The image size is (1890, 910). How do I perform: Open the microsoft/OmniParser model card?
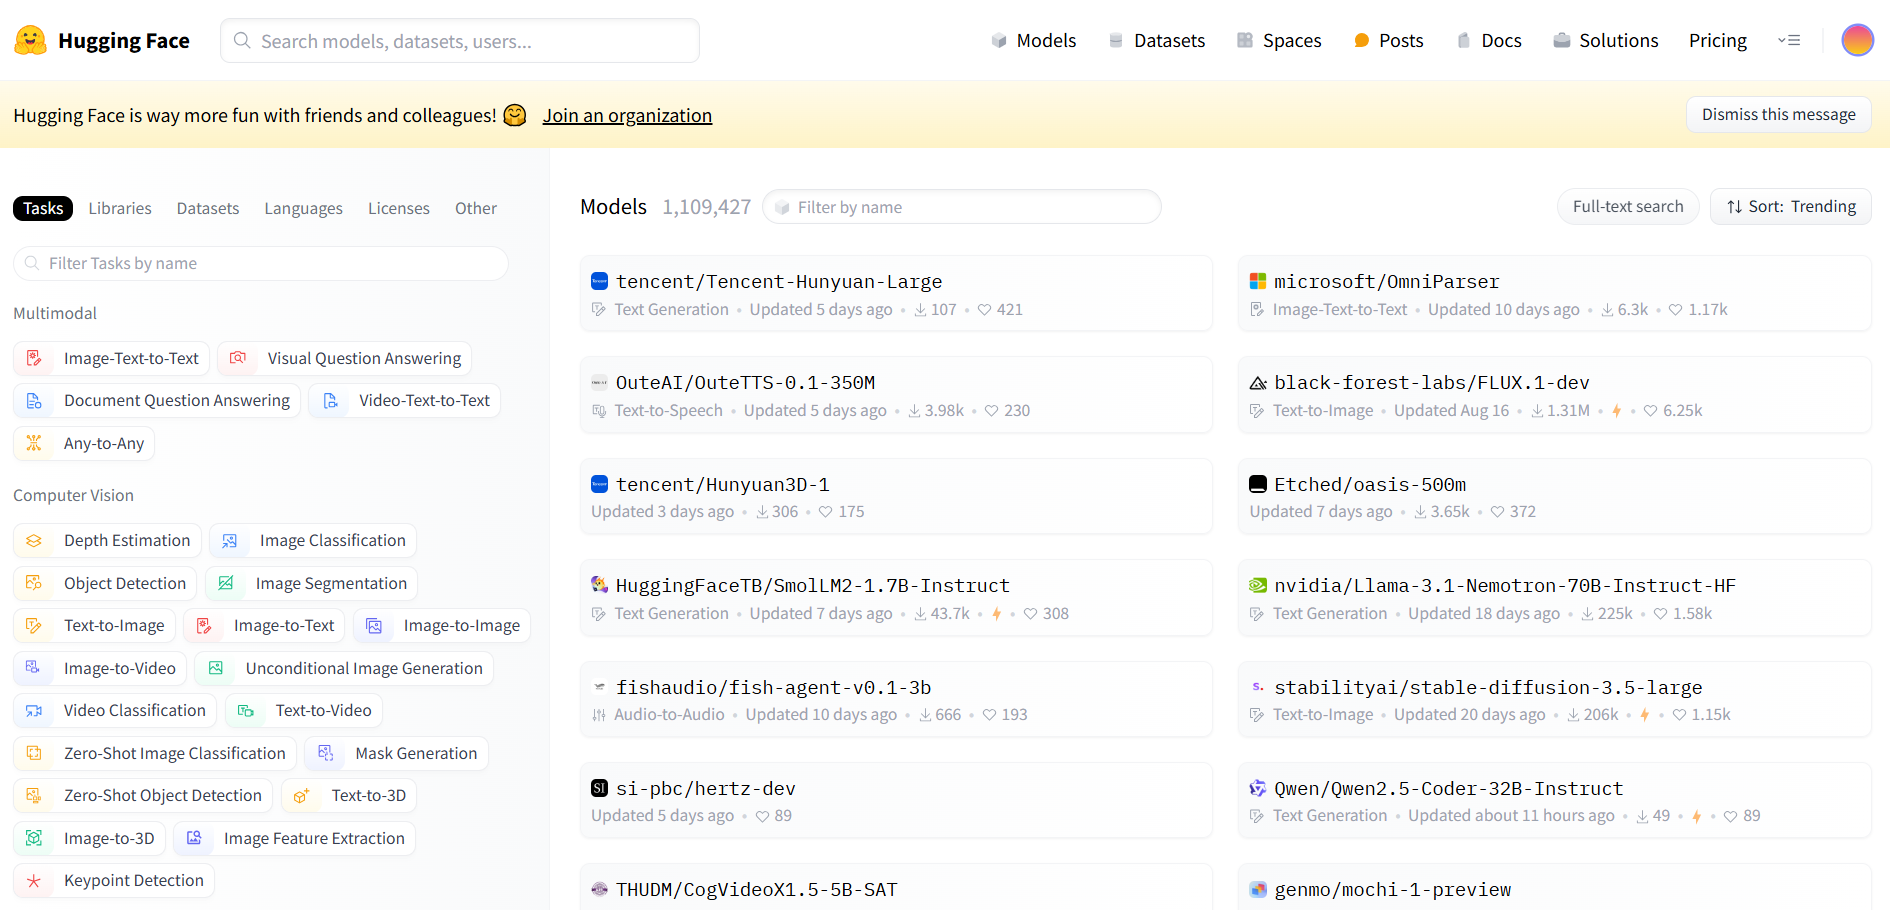1555,294
